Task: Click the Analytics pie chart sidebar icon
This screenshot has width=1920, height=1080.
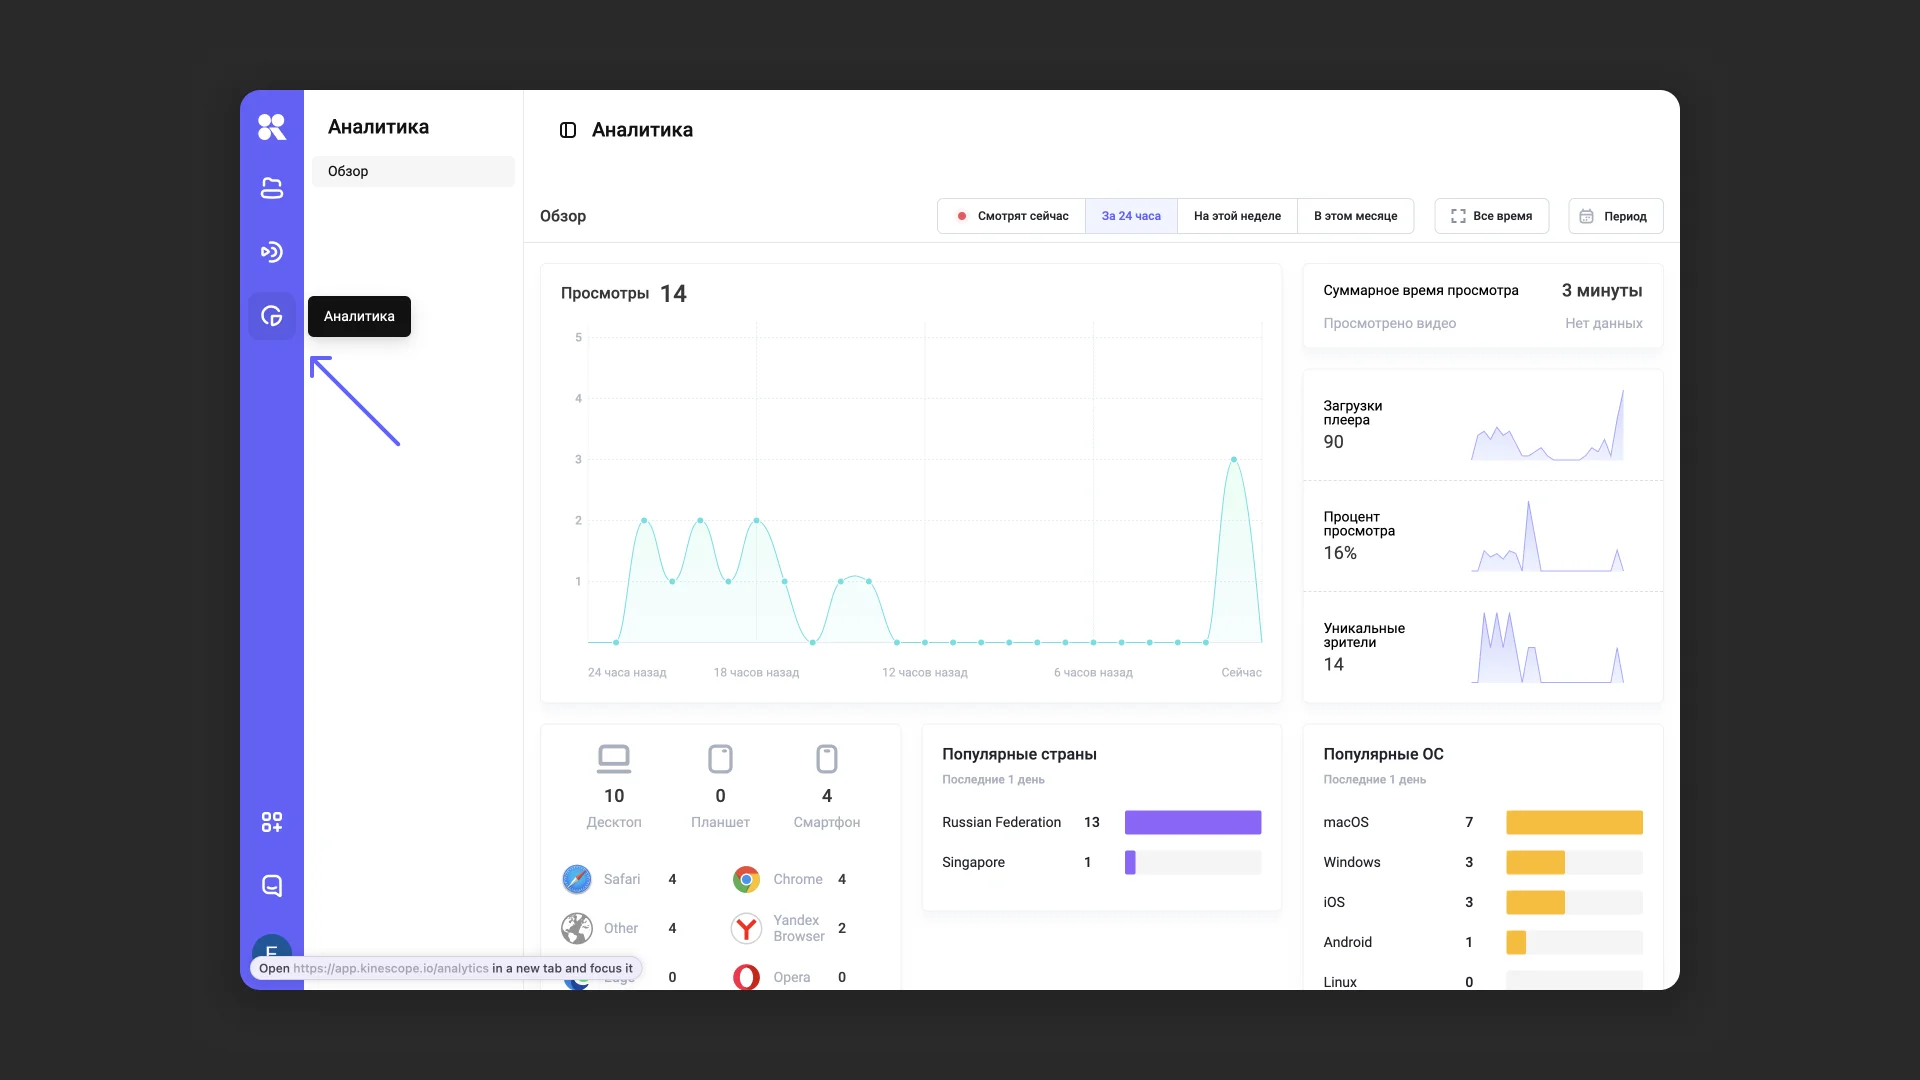Action: [x=271, y=316]
